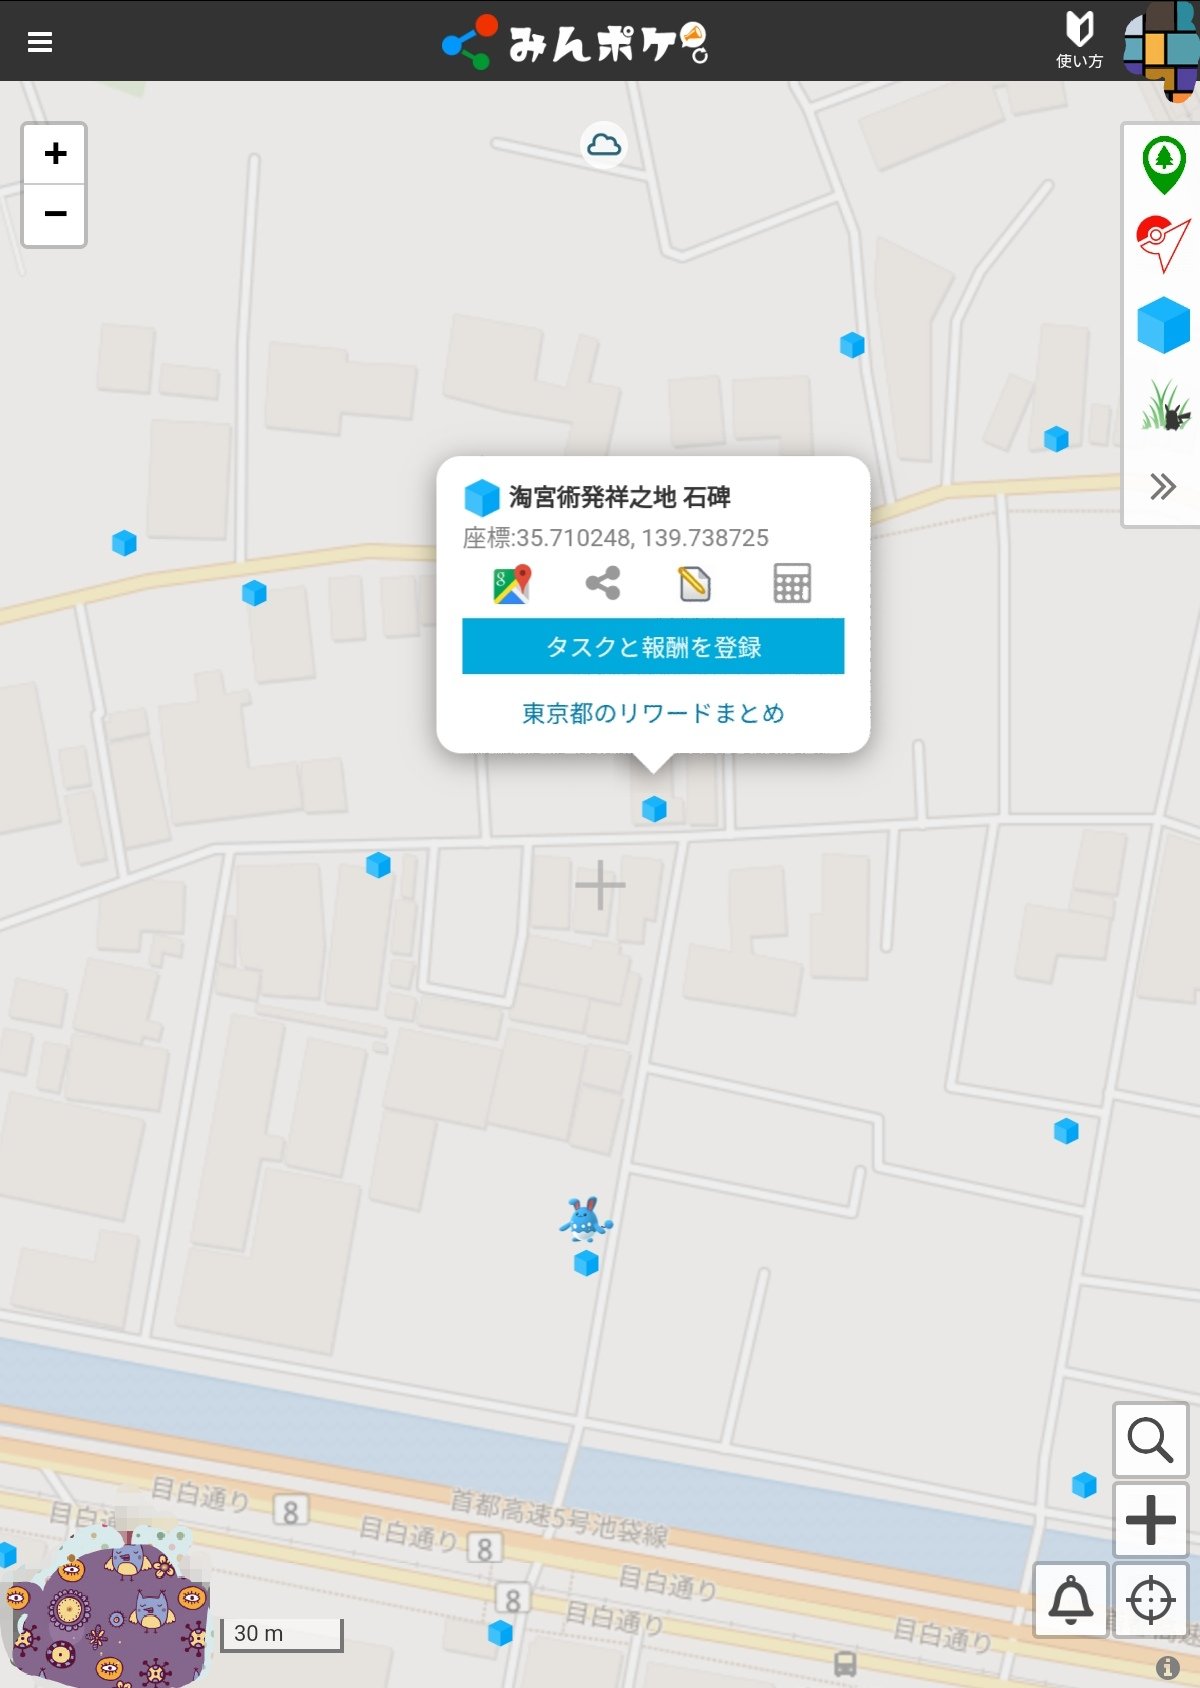
Task: Click the Azumarill Pokémon marker
Action: pos(585,1220)
